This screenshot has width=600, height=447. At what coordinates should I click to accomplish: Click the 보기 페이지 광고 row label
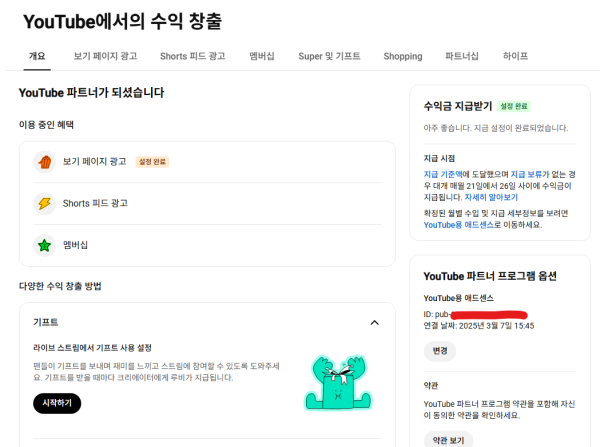[x=95, y=162]
